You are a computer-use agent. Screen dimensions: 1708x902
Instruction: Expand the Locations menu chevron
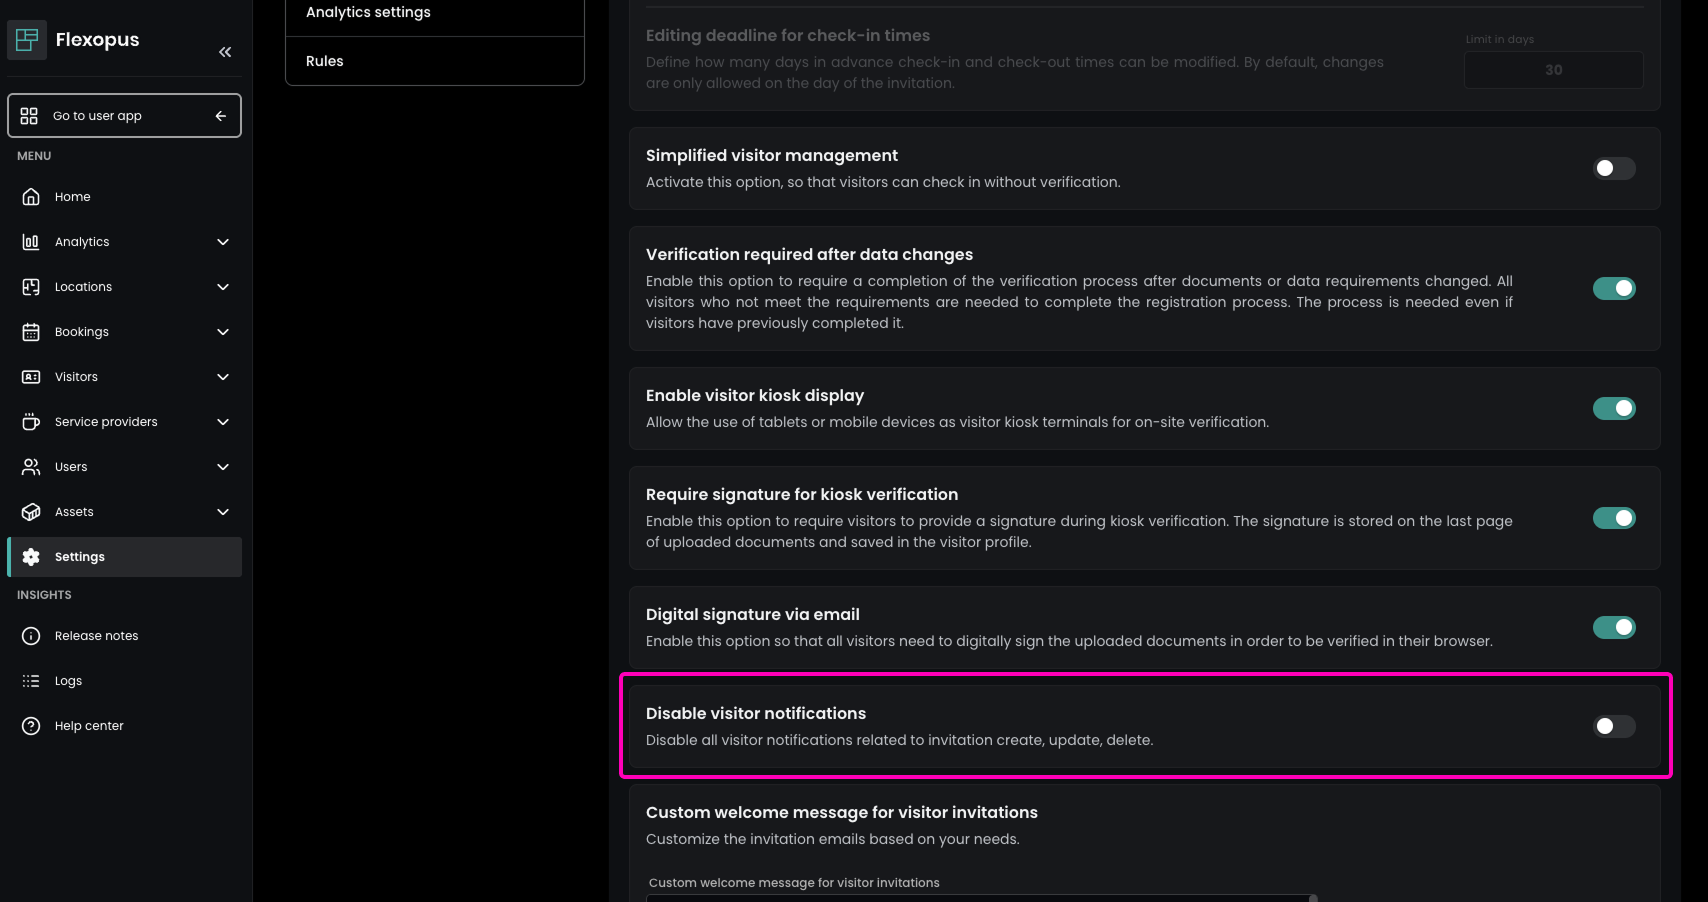tap(223, 287)
